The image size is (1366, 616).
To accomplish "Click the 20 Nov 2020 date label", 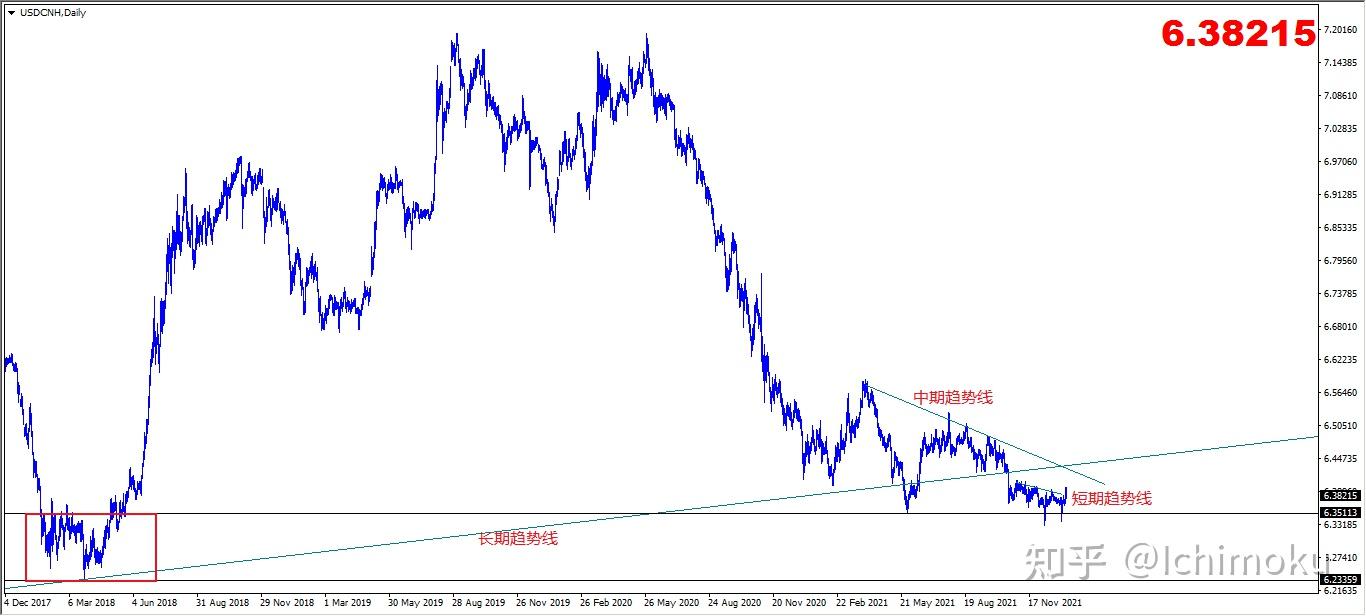I will click(799, 604).
